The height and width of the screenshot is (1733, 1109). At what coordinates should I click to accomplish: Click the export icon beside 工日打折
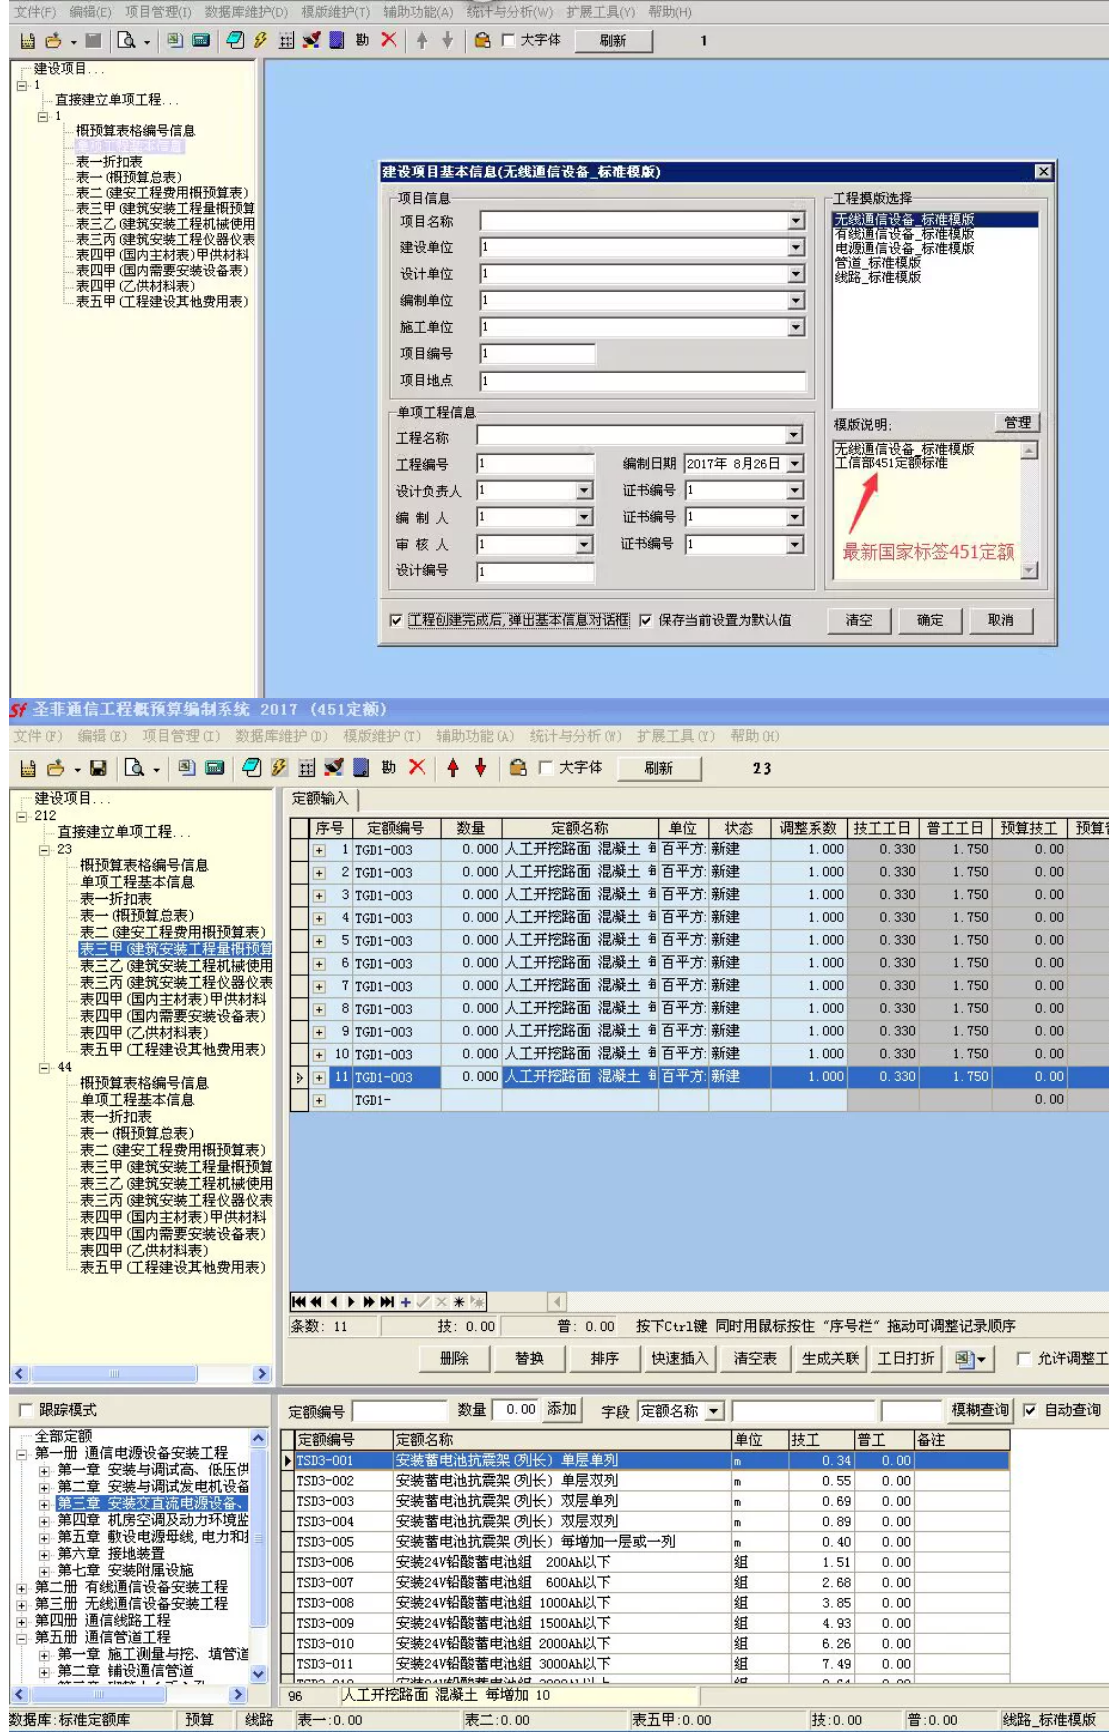point(970,1358)
